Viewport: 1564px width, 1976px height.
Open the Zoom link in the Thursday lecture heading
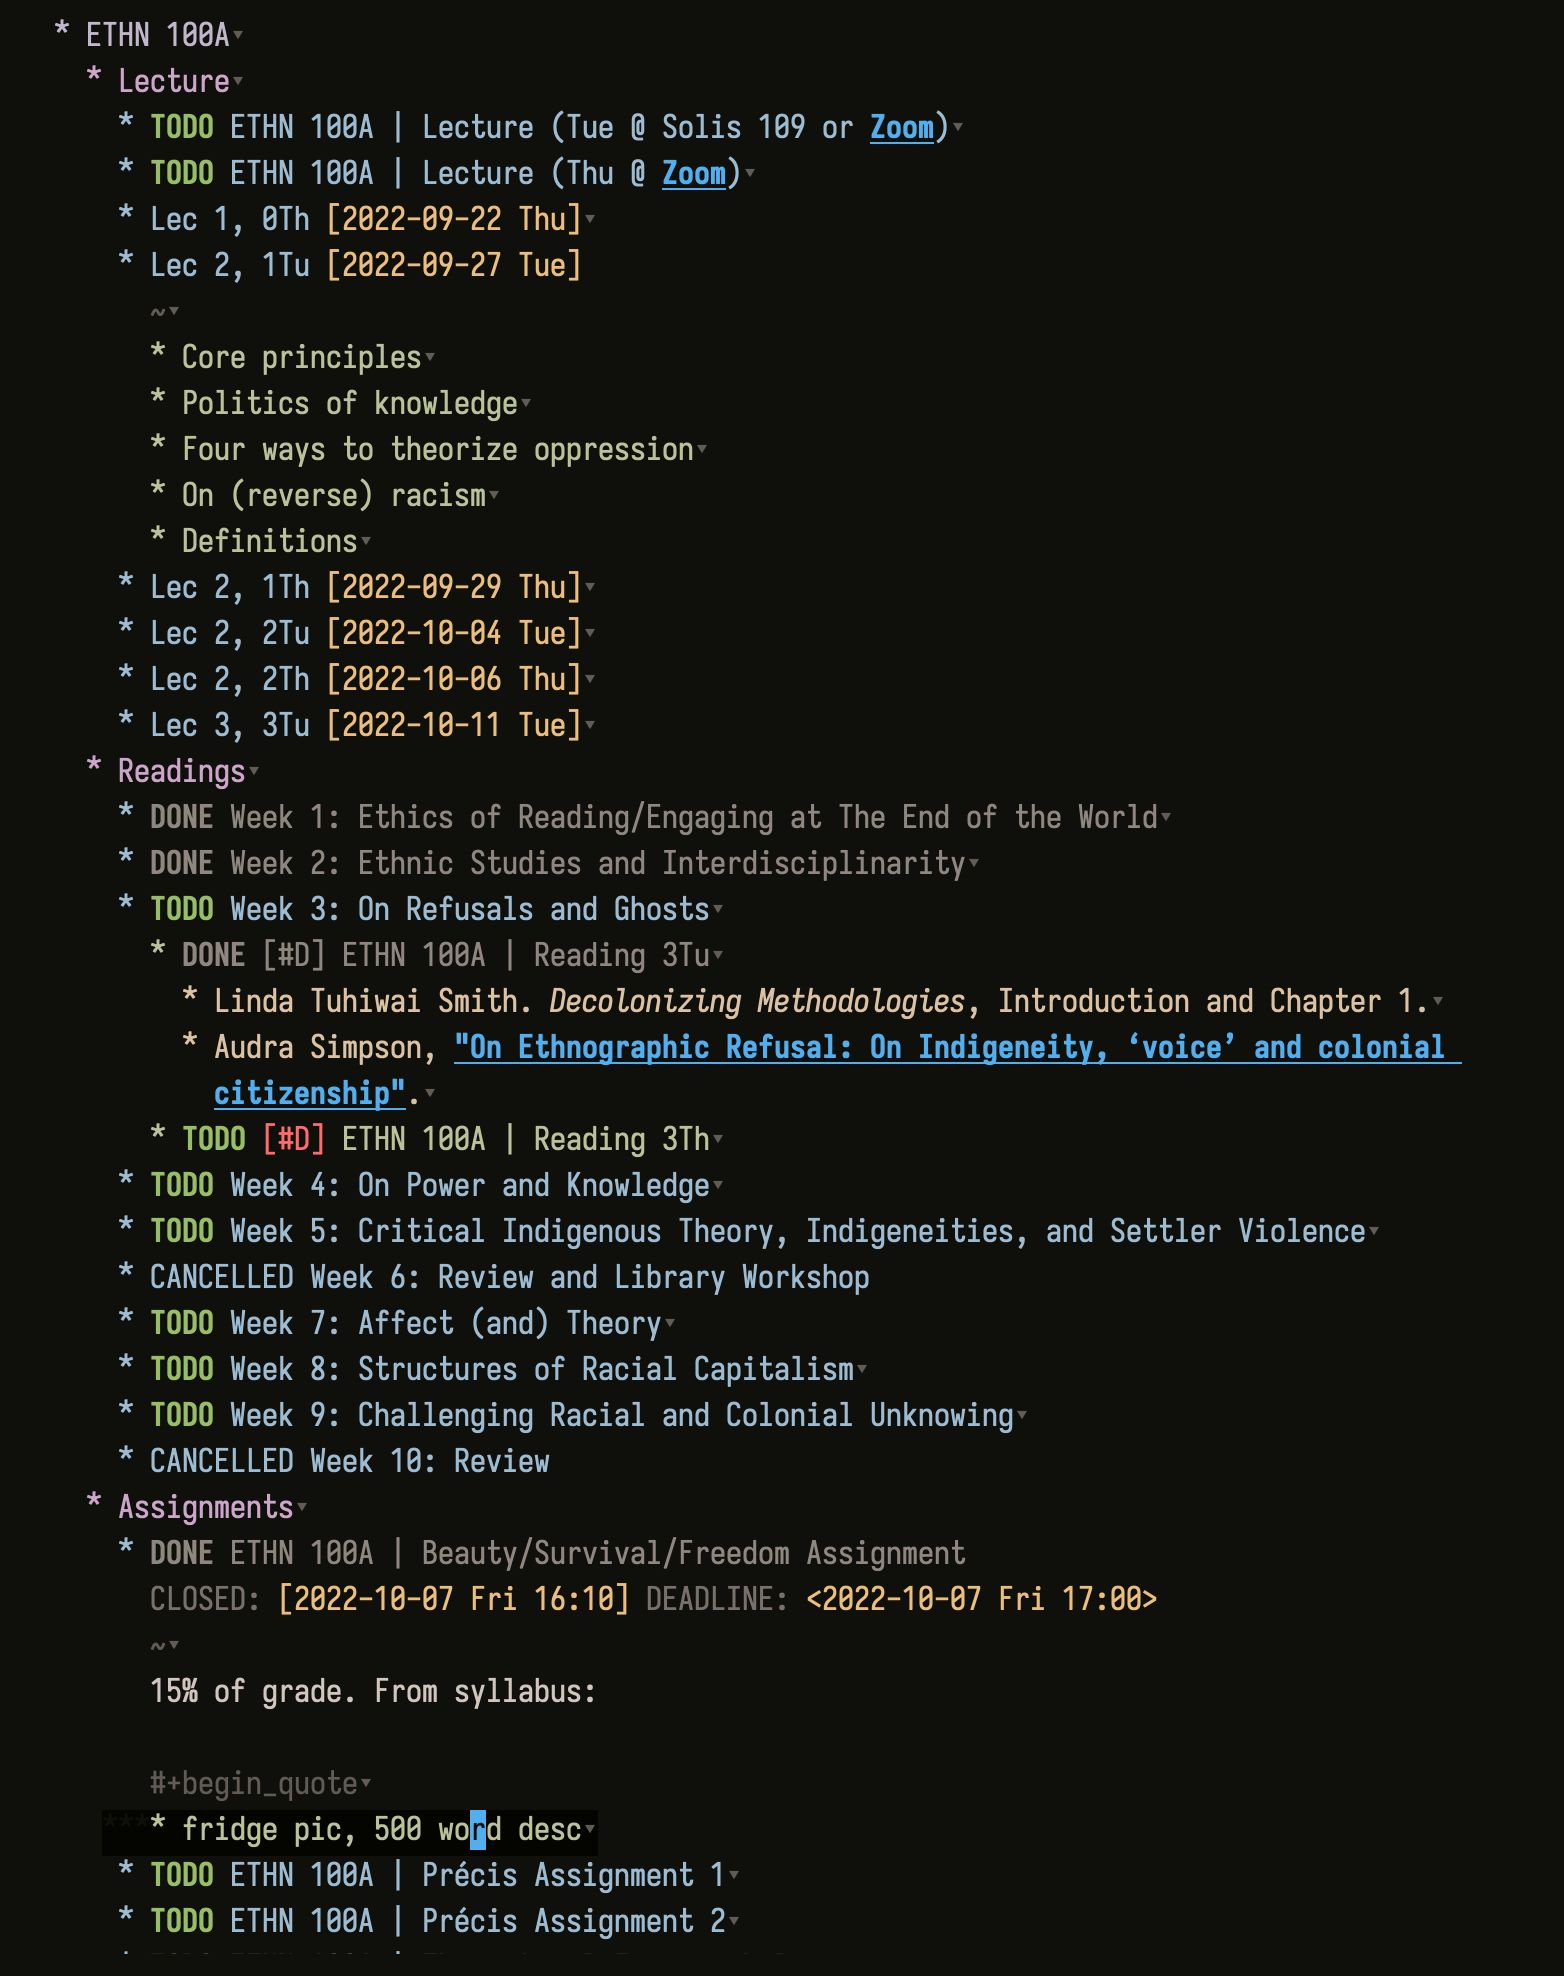click(693, 173)
